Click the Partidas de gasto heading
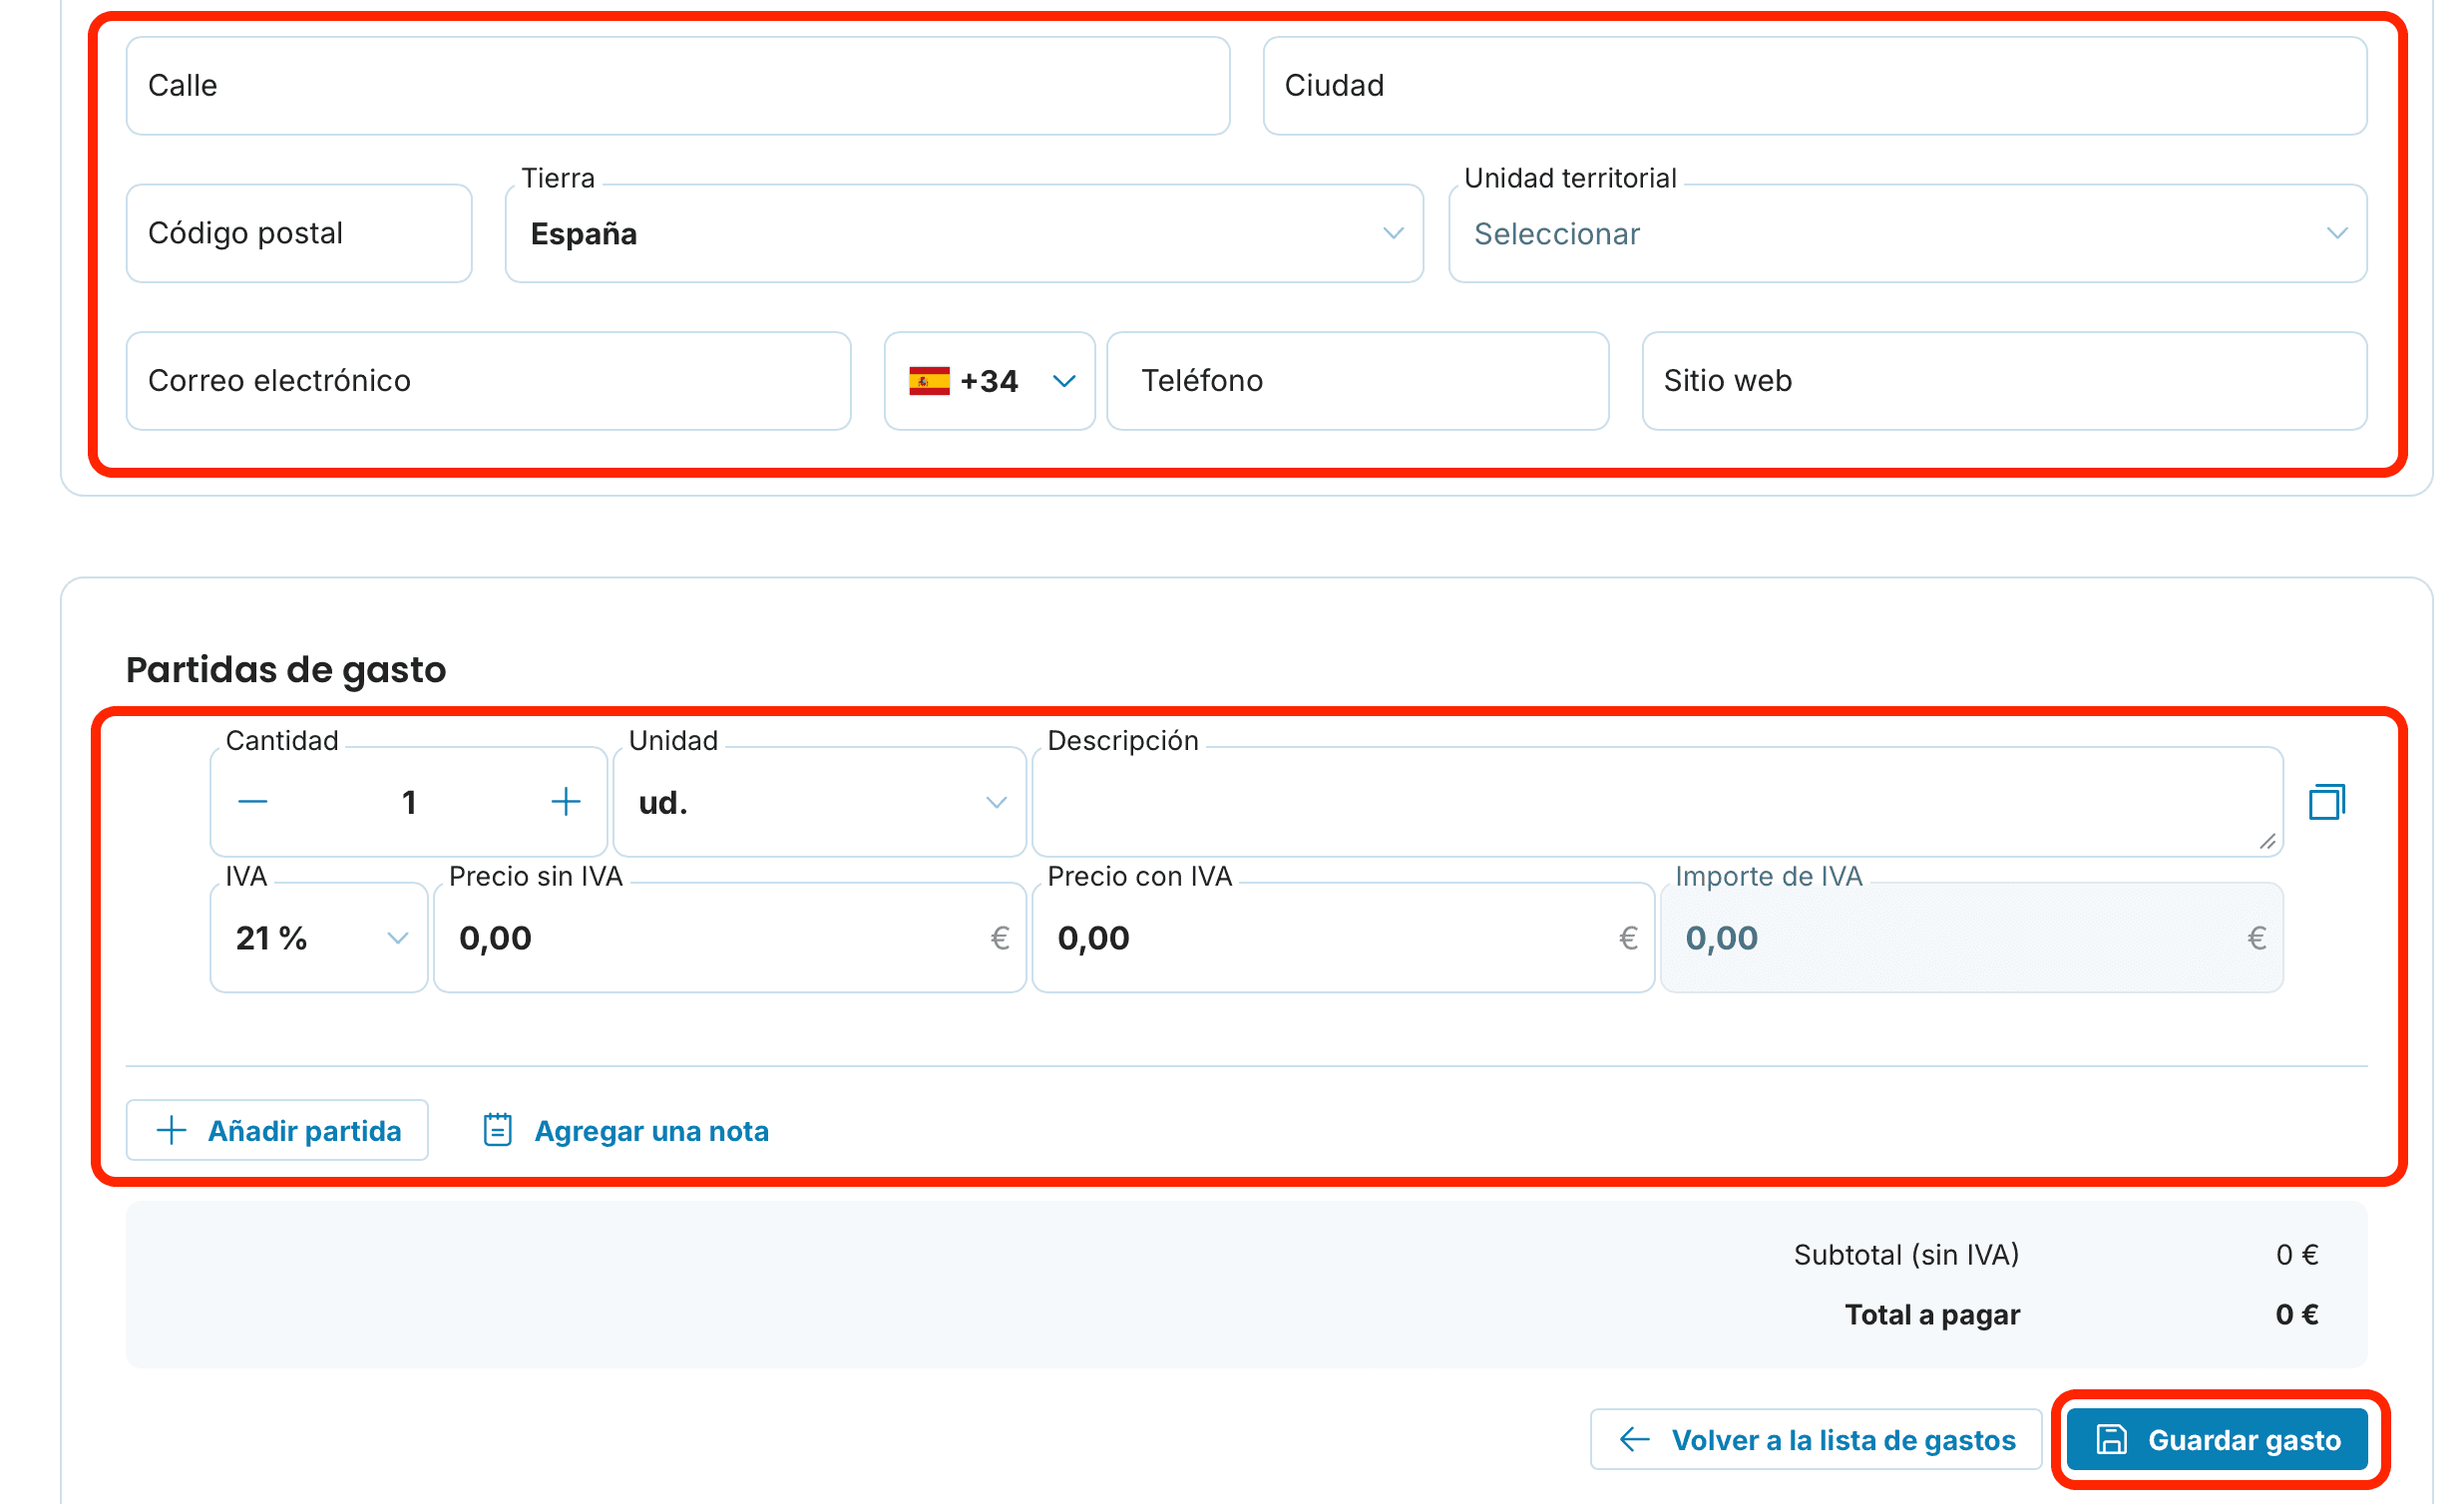 coord(286,670)
